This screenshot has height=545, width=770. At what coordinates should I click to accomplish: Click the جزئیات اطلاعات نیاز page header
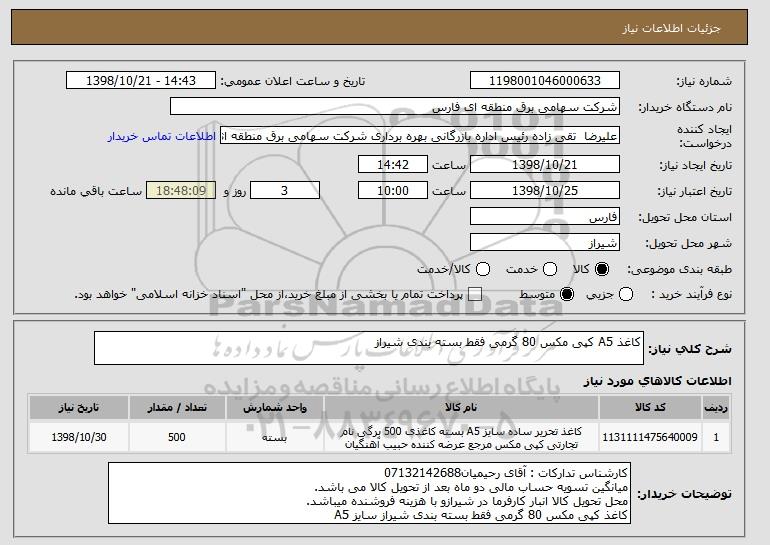671,28
